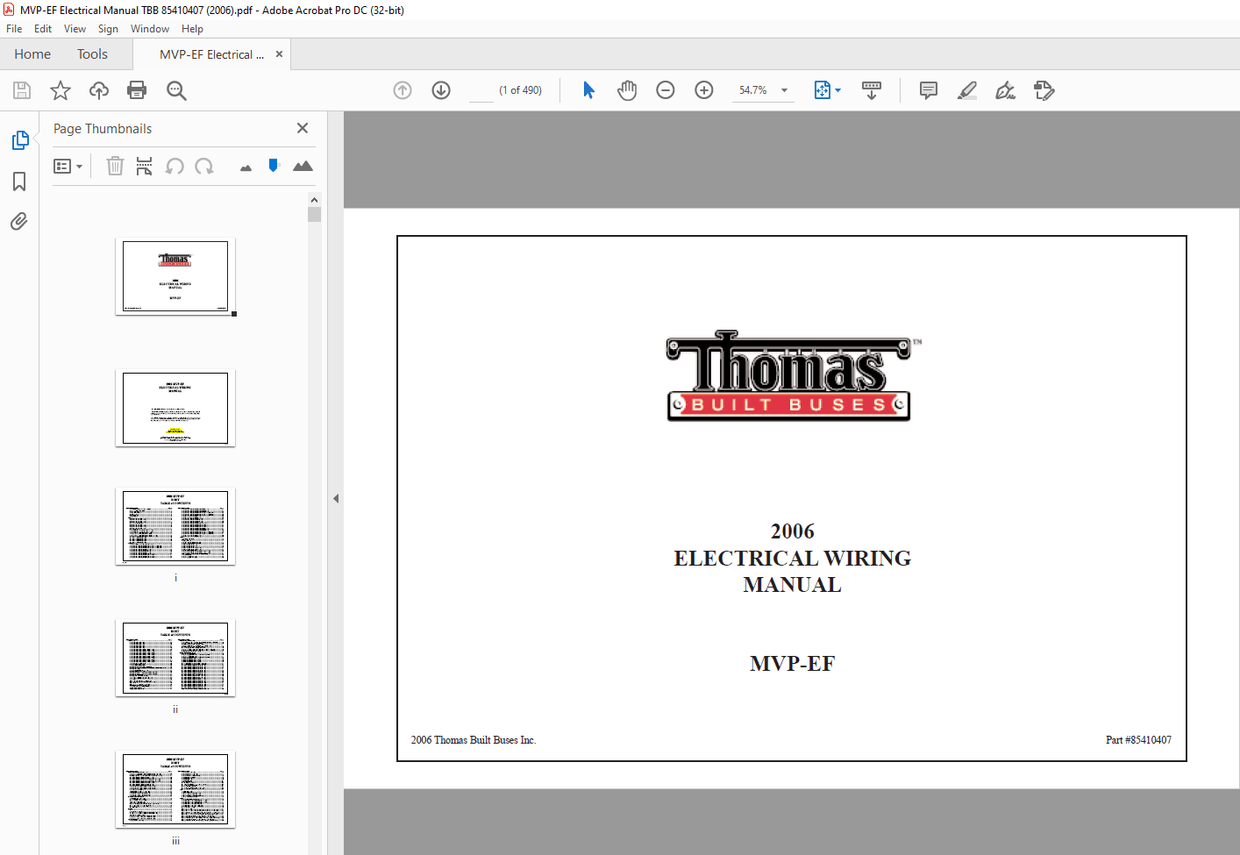Open the View menu
Viewport: 1240px width, 855px height.
[75, 29]
